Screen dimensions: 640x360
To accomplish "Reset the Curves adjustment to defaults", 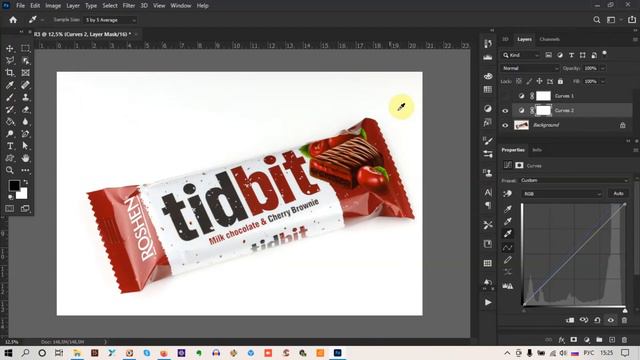I will click(597, 320).
